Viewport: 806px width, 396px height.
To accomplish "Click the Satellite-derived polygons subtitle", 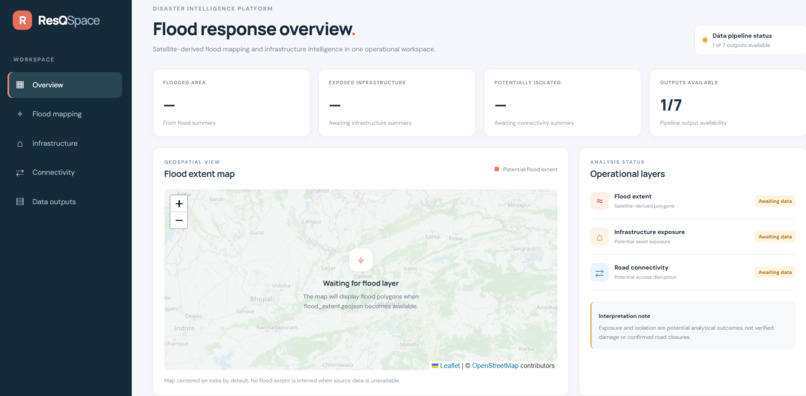I will click(644, 206).
